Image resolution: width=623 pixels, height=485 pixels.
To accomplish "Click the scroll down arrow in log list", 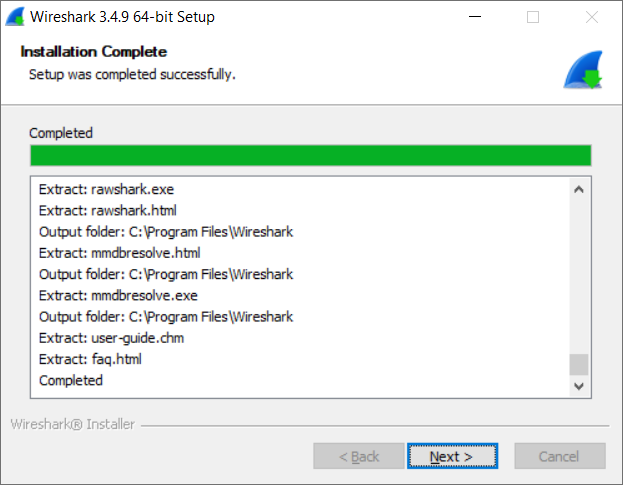I will tap(579, 386).
